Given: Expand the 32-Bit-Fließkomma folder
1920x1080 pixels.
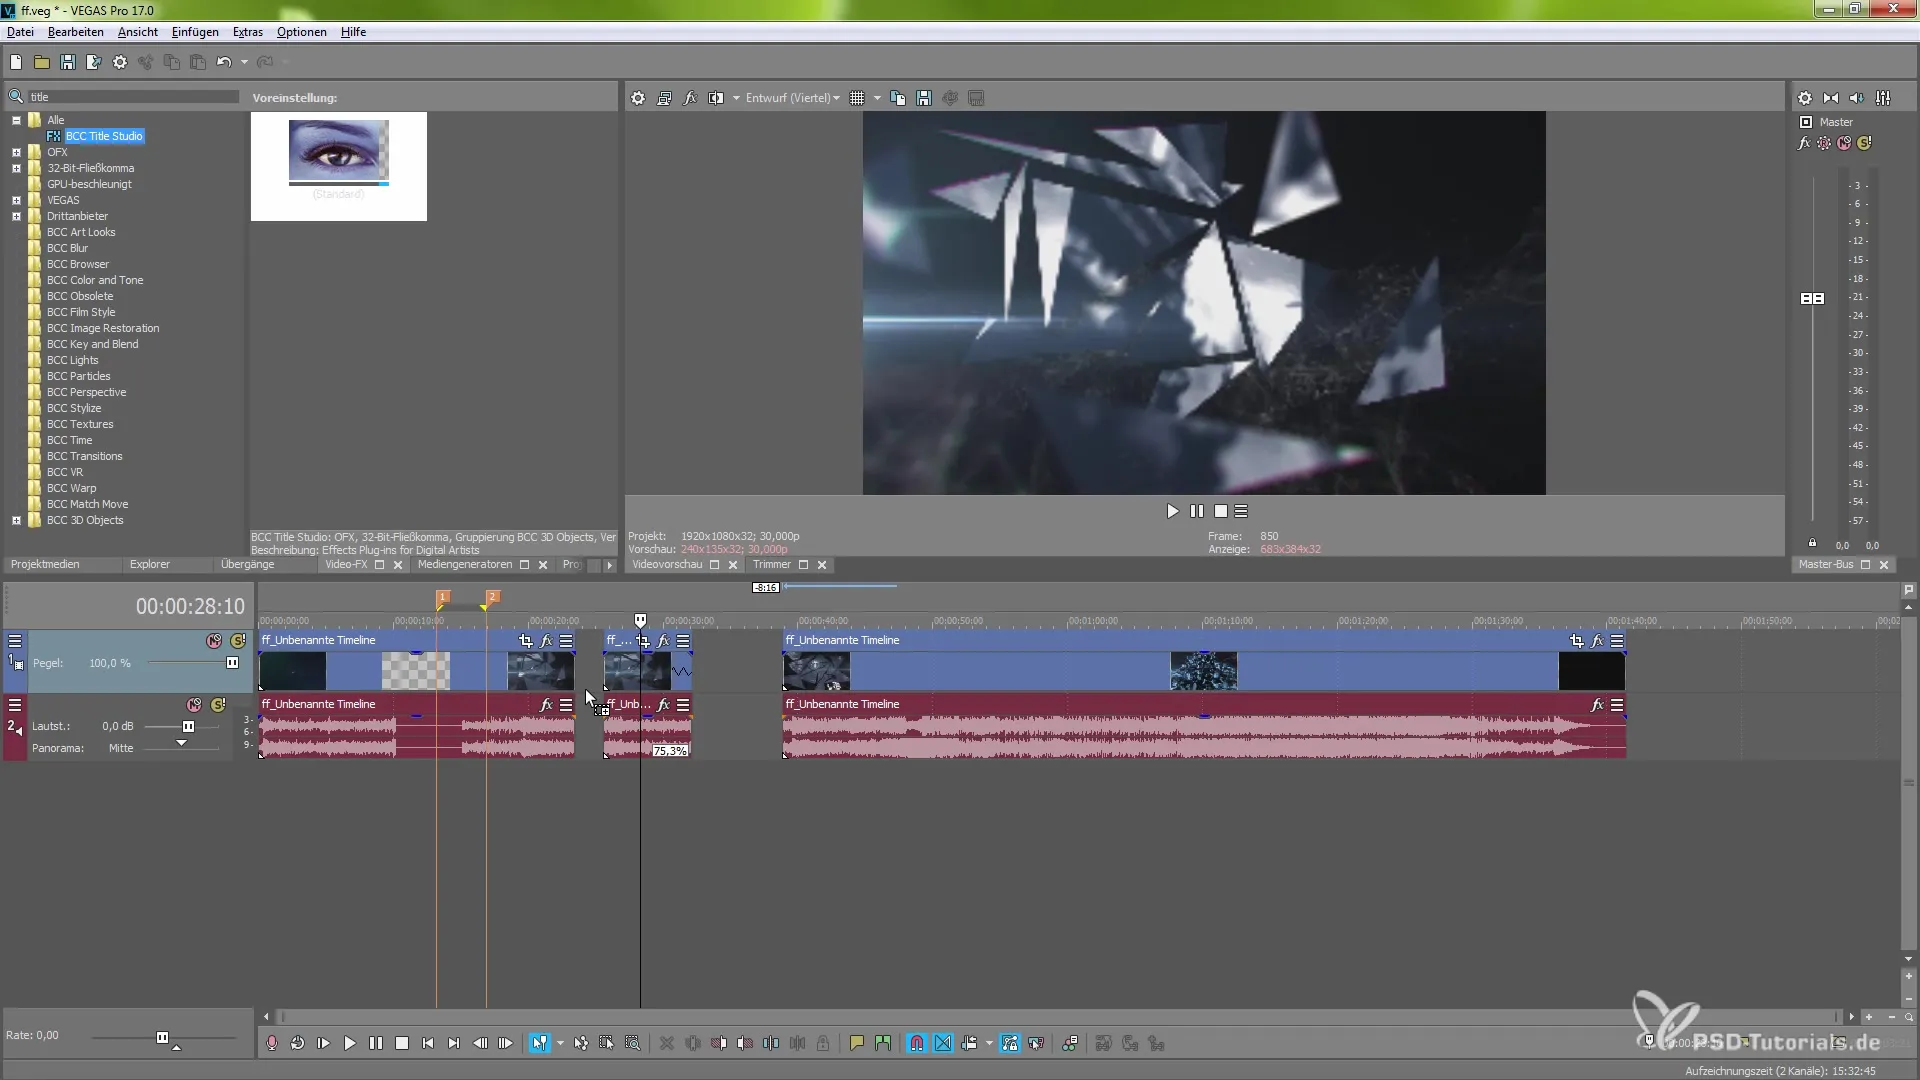Looking at the screenshot, I should [16, 168].
